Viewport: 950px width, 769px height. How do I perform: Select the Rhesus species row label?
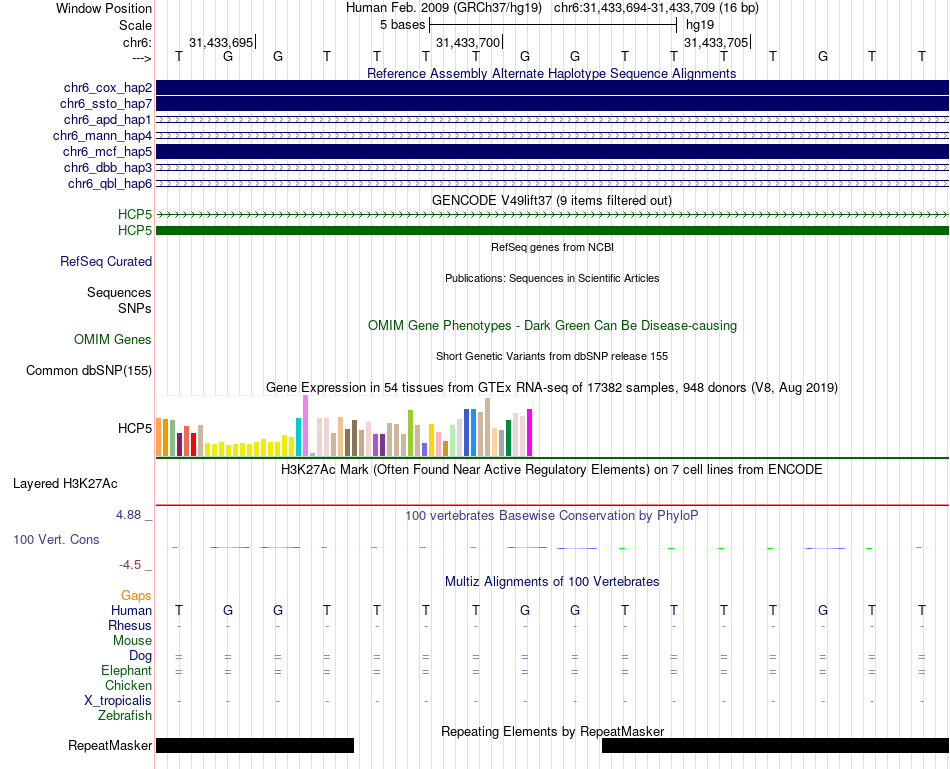130,625
